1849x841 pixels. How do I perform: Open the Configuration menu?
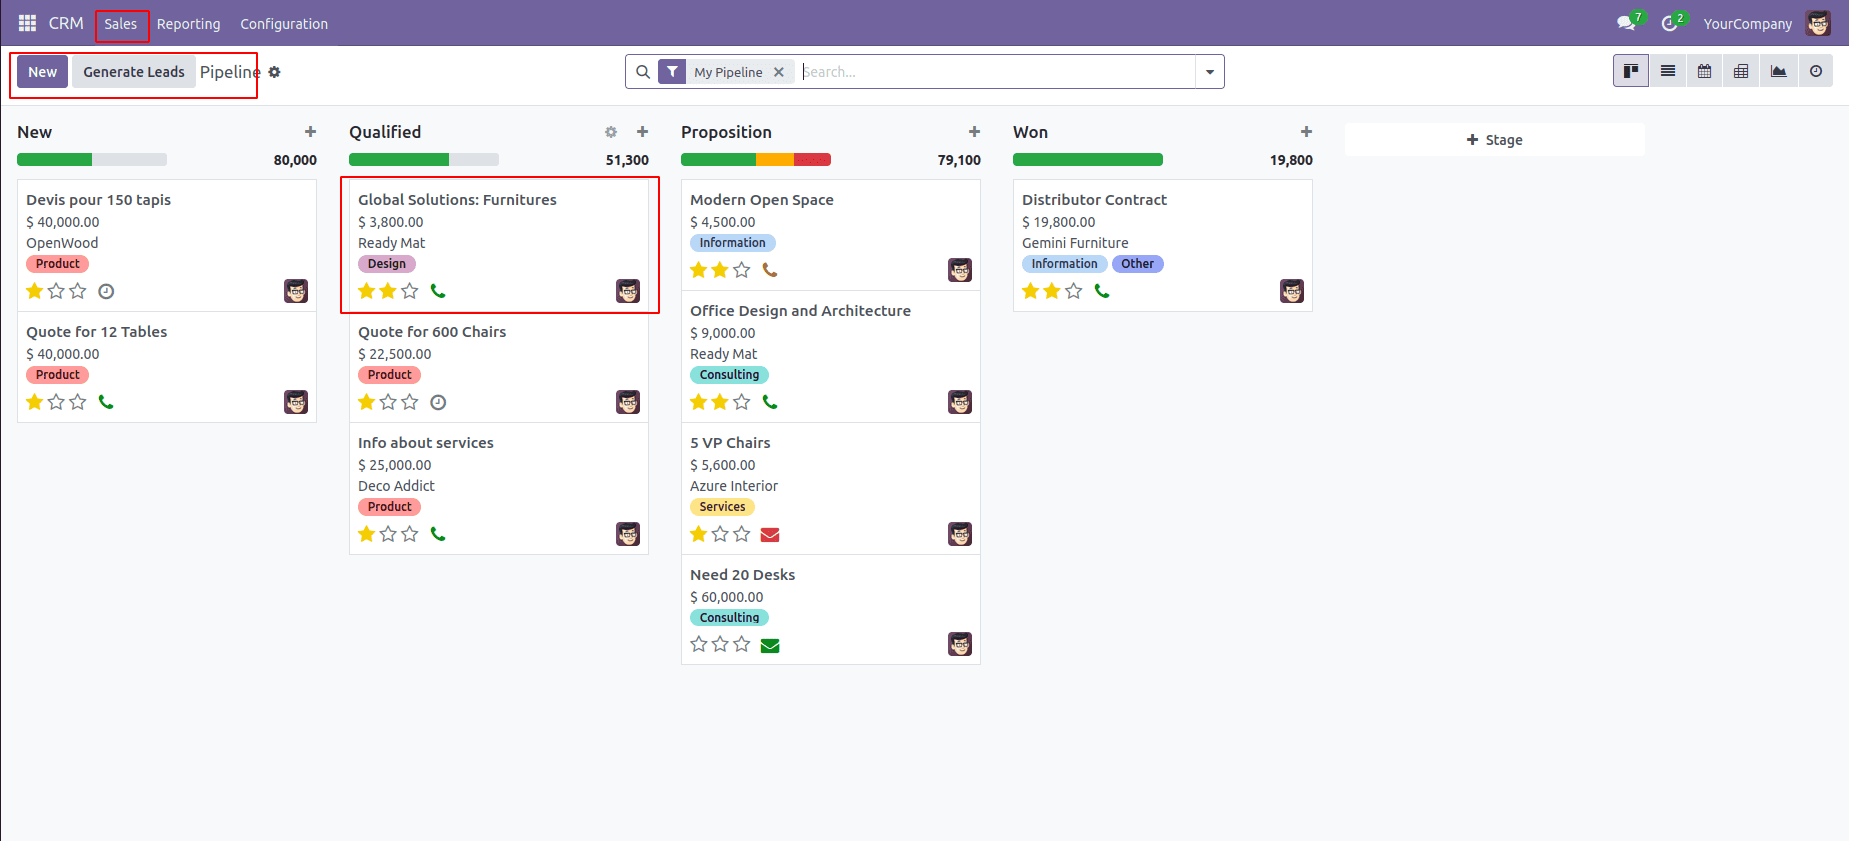[x=284, y=24]
